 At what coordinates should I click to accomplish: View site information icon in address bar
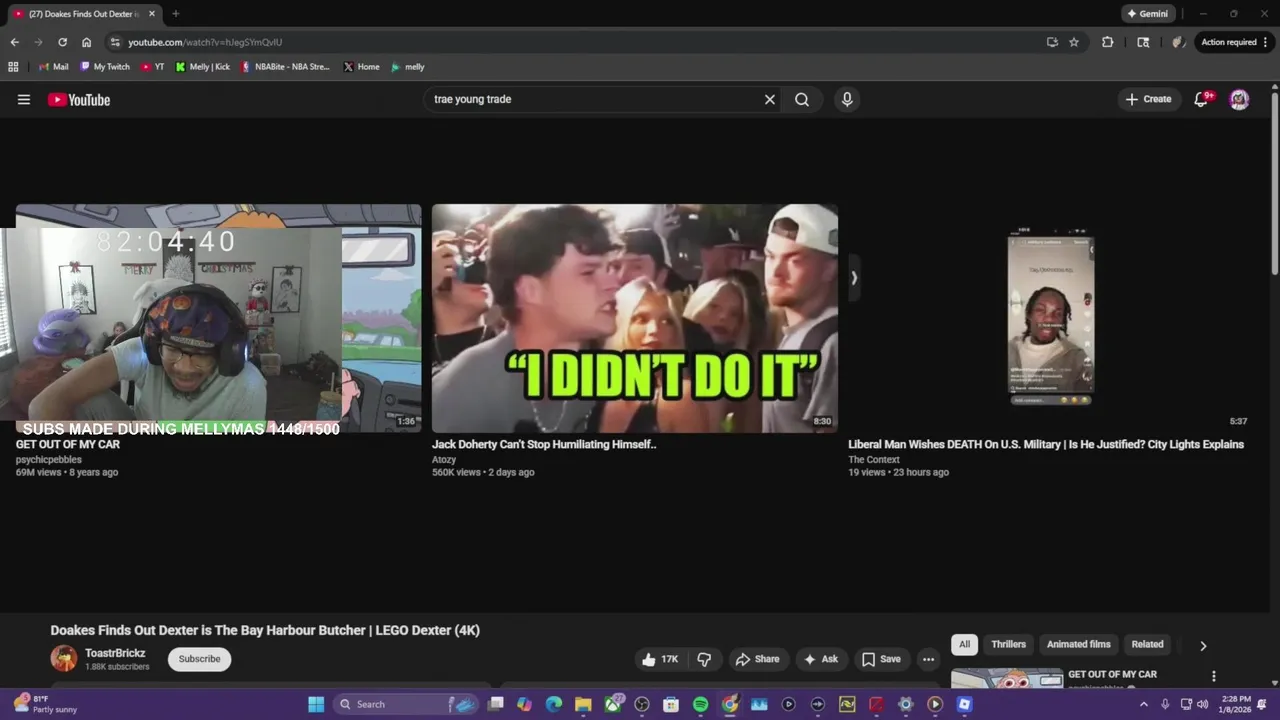click(115, 42)
